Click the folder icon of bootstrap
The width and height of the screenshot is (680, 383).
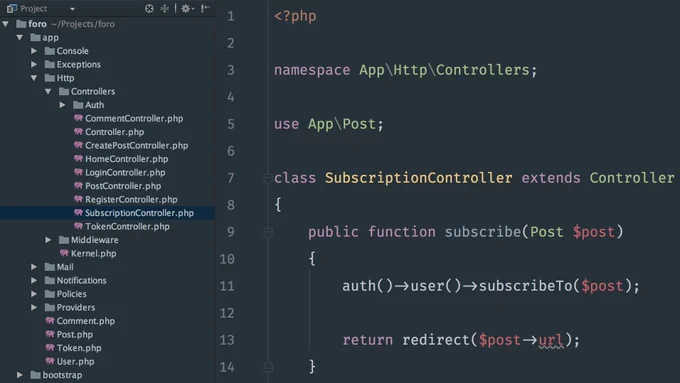(36, 374)
